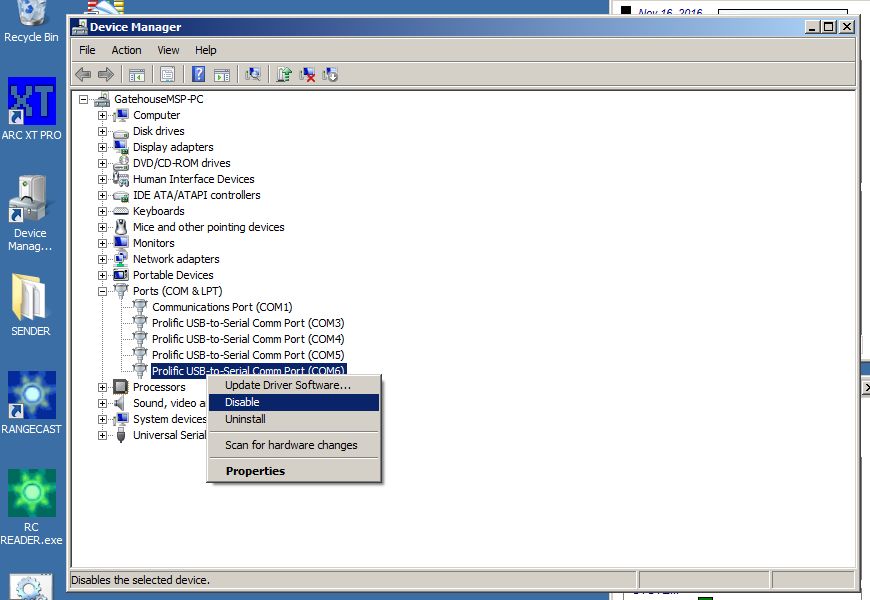Select Communications Port (COM1) row
Viewport: 870px width, 600px height.
click(222, 307)
